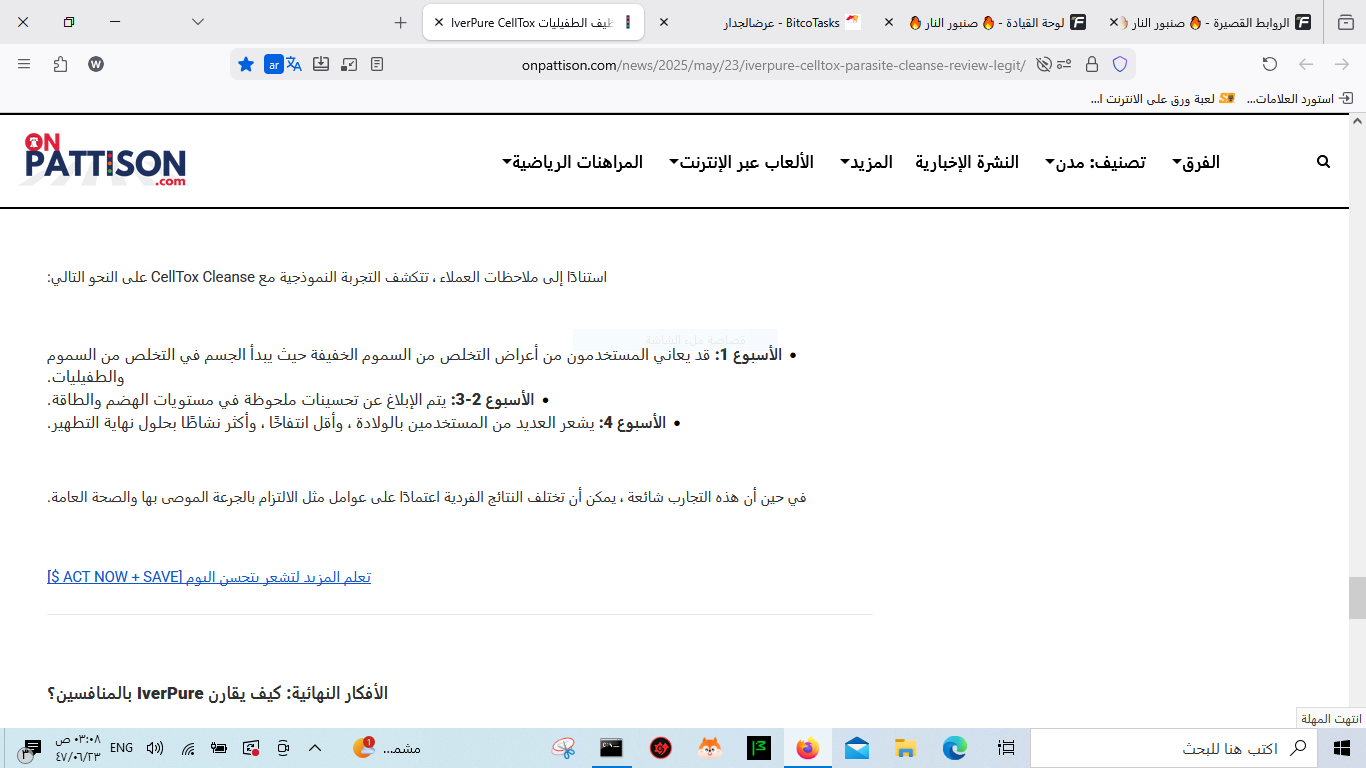The height and width of the screenshot is (768, 1366).
Task: Switch the input language via 'ENG' indicator
Action: [121, 748]
